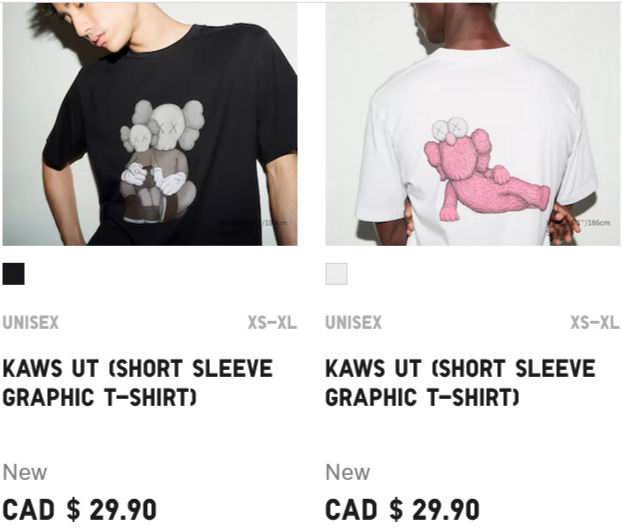Click the UNISEX label under the black shirt

click(x=31, y=322)
